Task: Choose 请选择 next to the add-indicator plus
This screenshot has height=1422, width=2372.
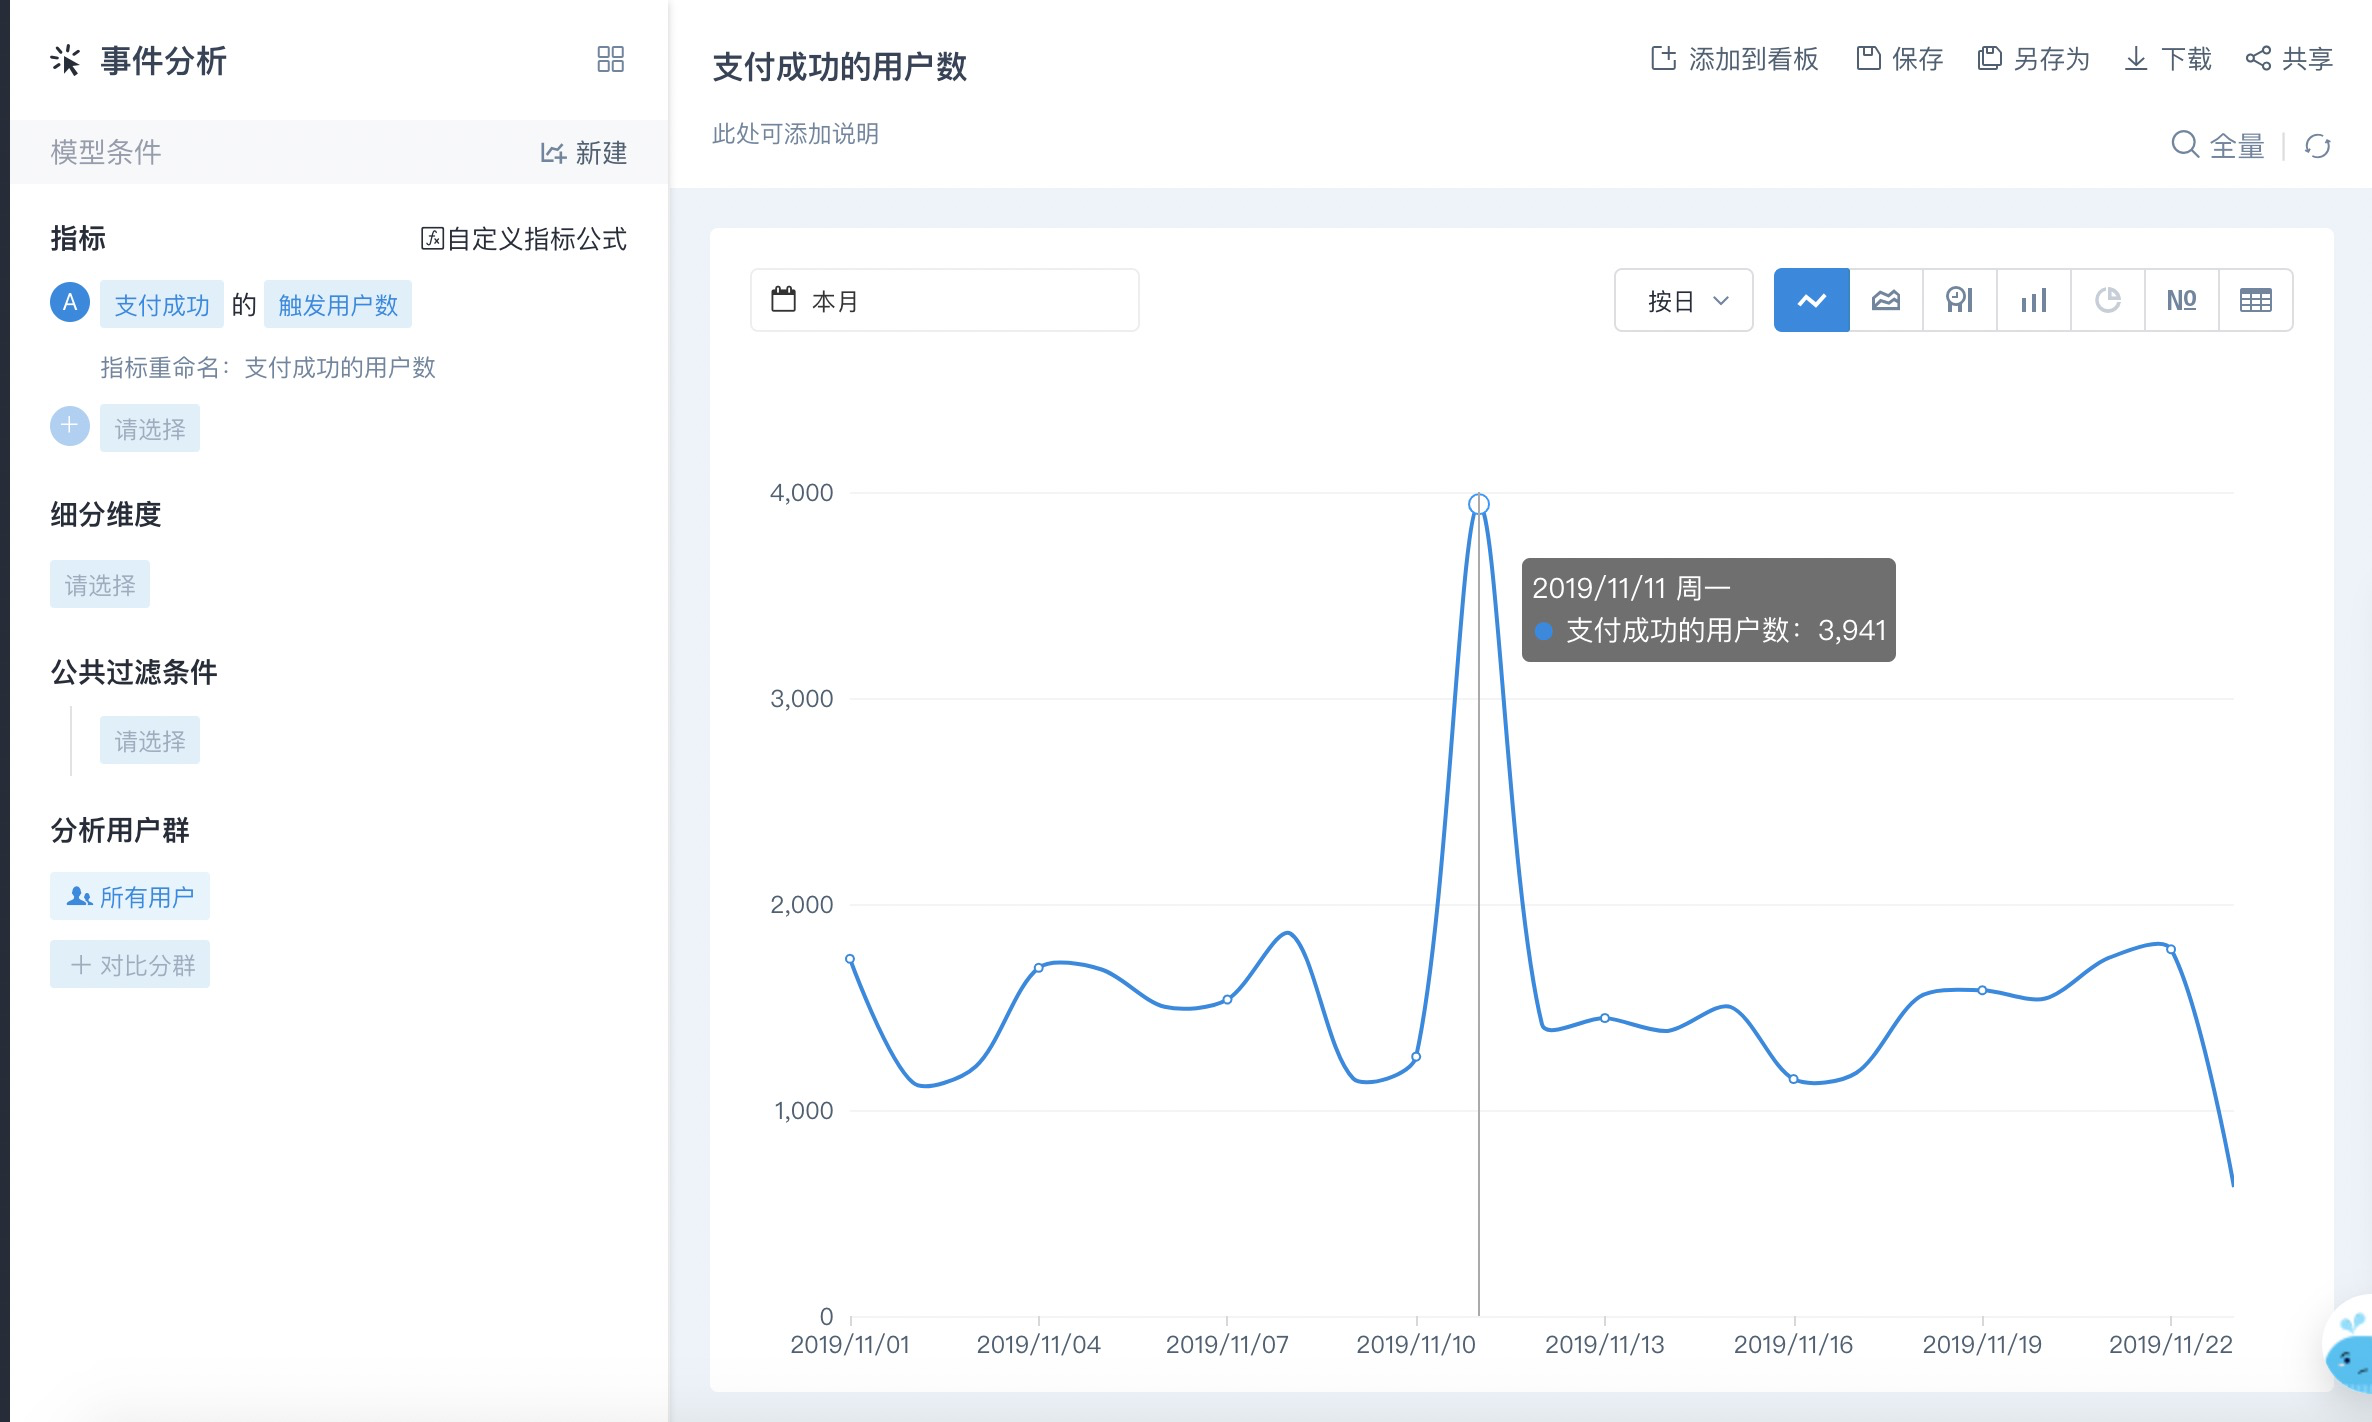Action: point(150,429)
